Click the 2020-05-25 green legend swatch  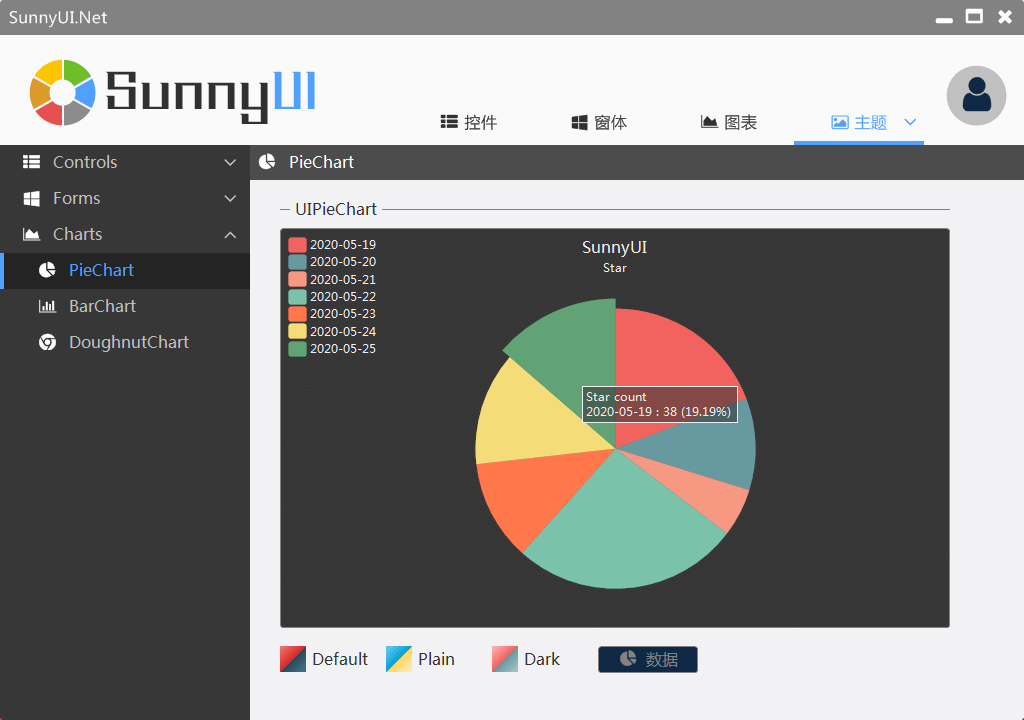click(x=297, y=349)
